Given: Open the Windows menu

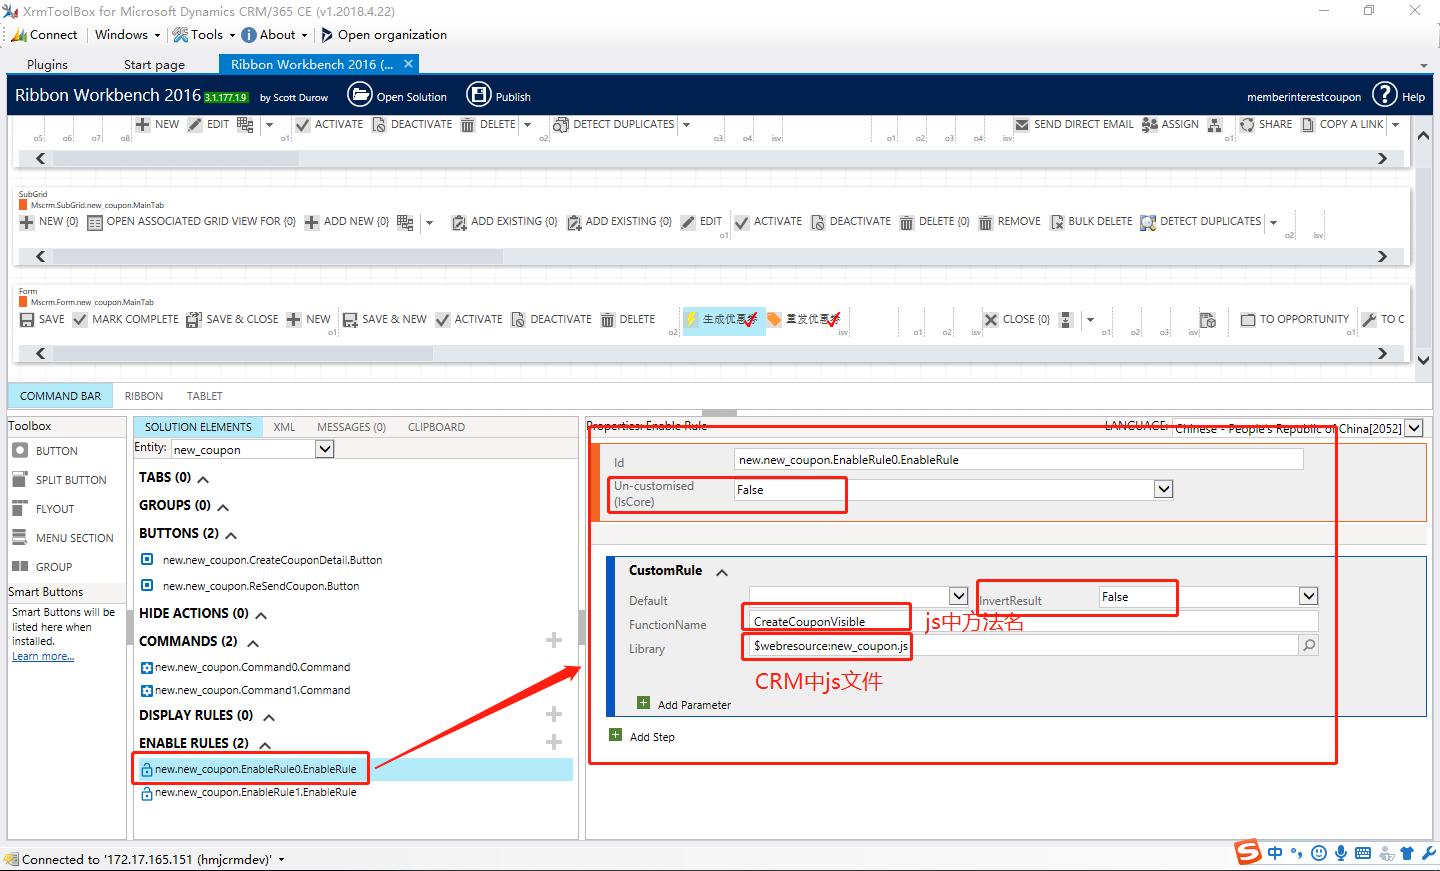Looking at the screenshot, I should [127, 34].
